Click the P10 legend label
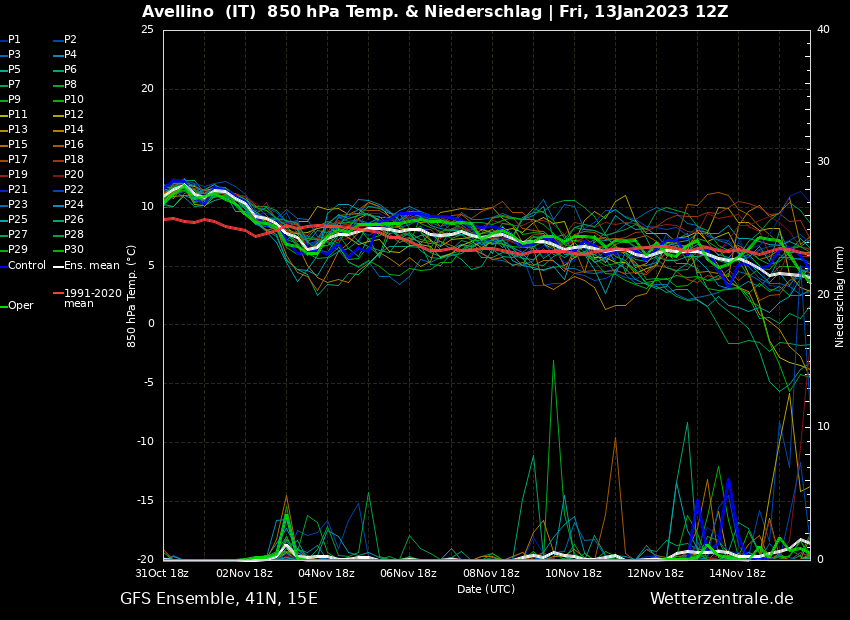 point(74,100)
